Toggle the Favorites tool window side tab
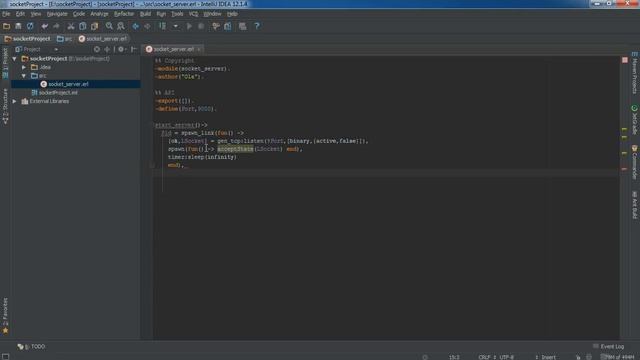Viewport: 640px width, 360px height. tap(5, 316)
